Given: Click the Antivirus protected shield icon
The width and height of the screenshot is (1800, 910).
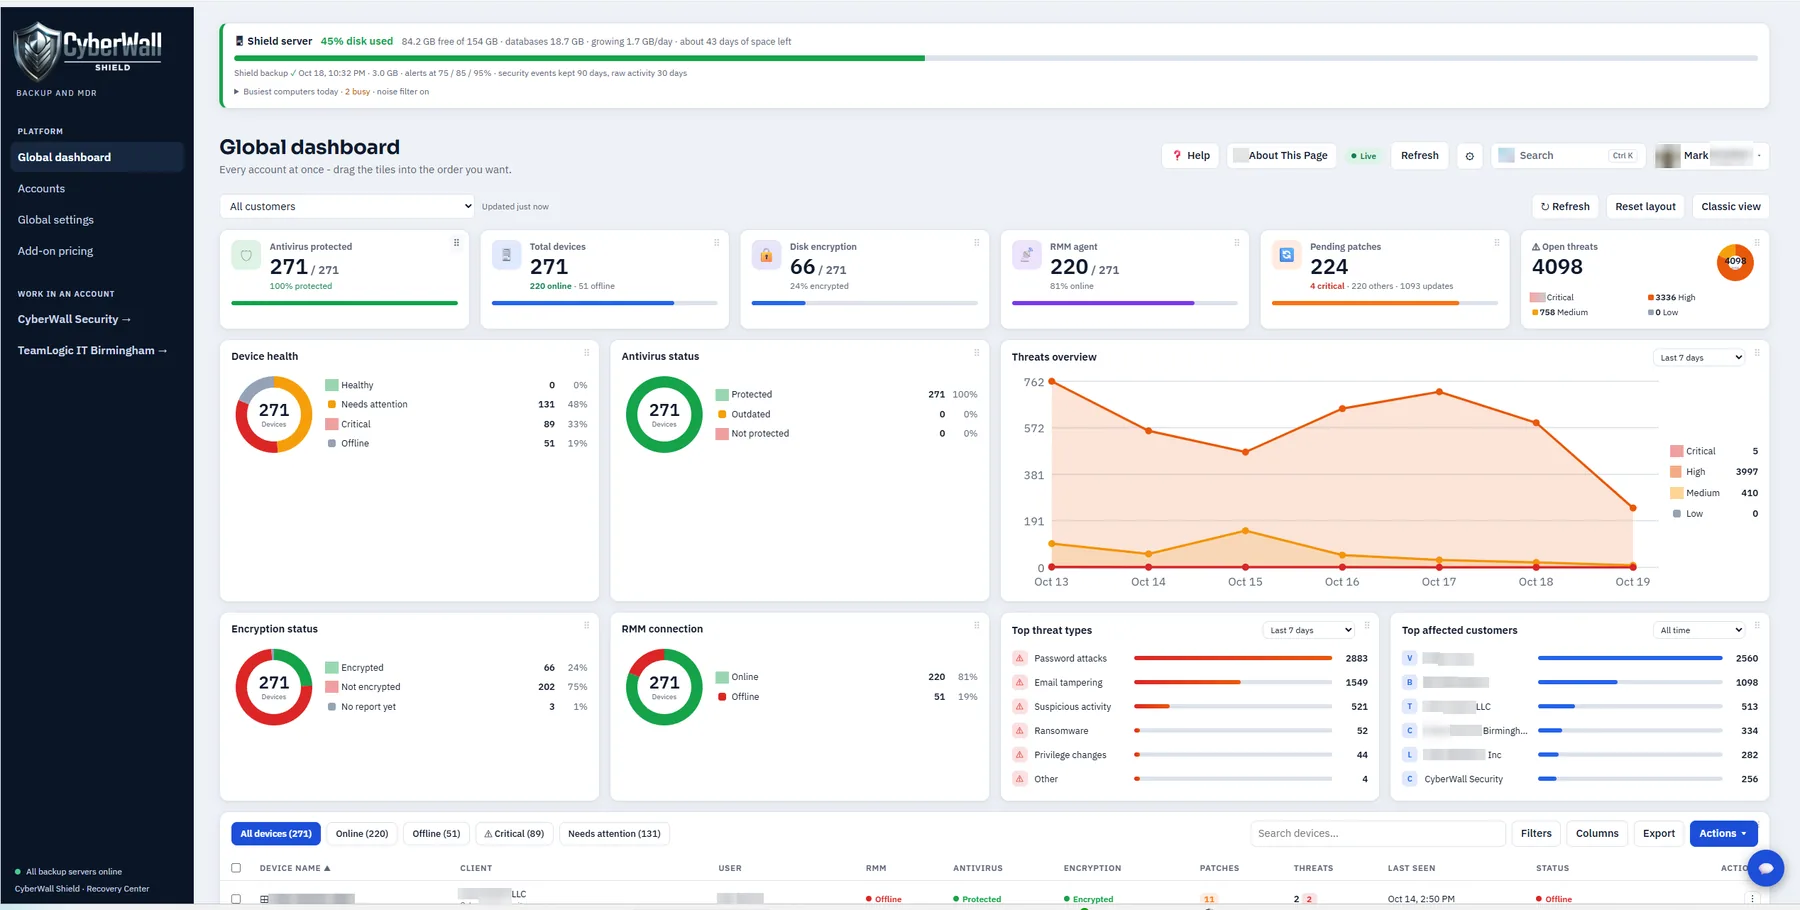Looking at the screenshot, I should 246,256.
